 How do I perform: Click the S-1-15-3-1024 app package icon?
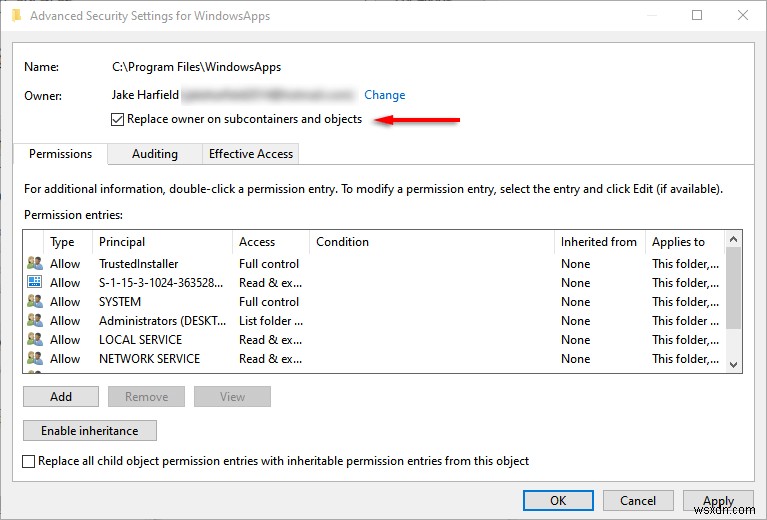coord(35,282)
